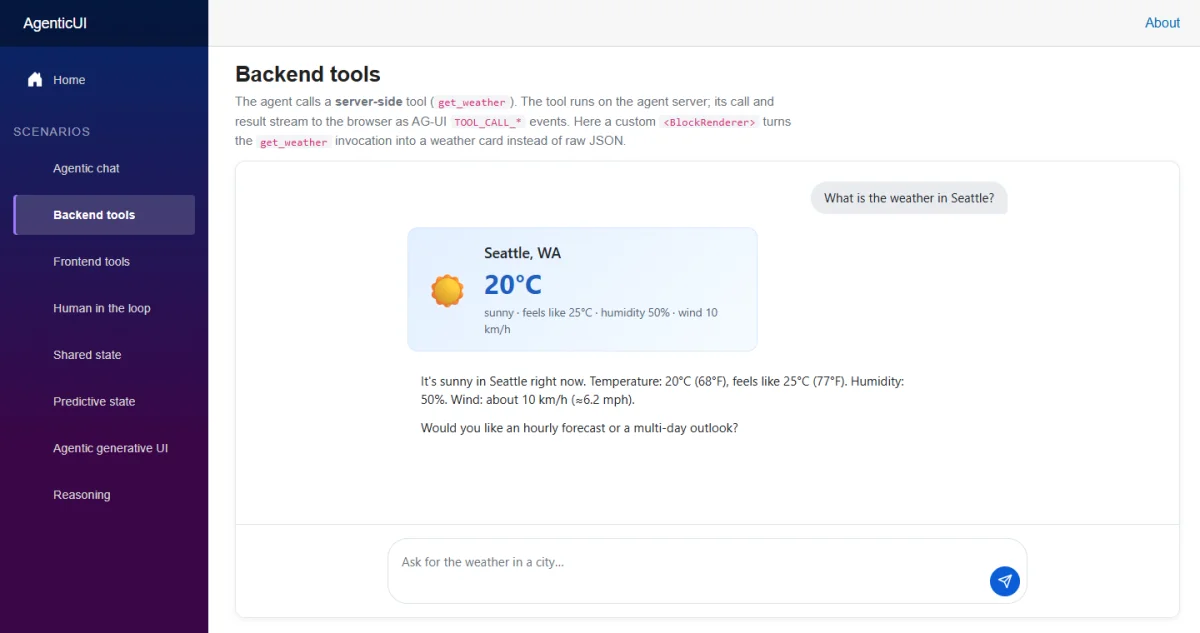The height and width of the screenshot is (633, 1200).
Task: Click the Seattle, WA card title
Action: tap(522, 253)
